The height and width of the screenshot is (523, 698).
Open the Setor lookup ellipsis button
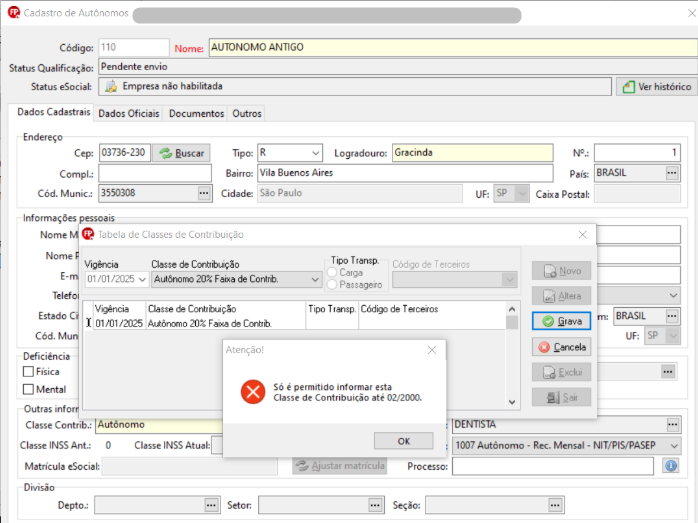tap(375, 505)
